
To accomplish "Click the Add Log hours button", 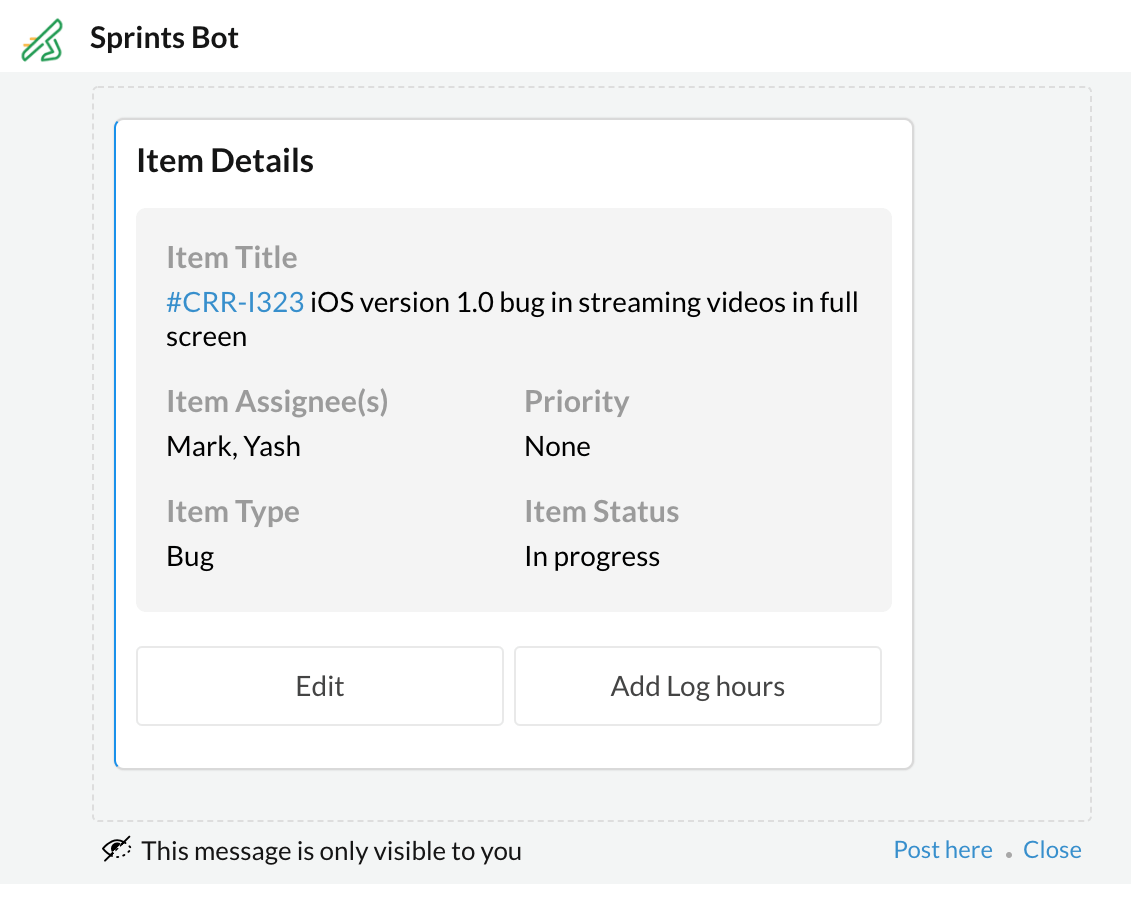I will (x=697, y=686).
